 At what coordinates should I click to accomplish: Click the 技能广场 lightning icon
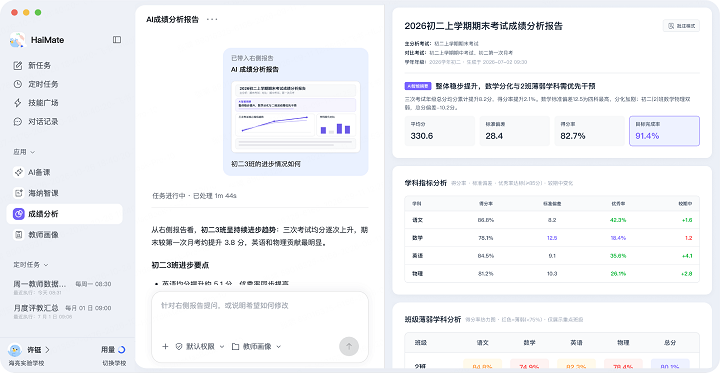click(18, 102)
